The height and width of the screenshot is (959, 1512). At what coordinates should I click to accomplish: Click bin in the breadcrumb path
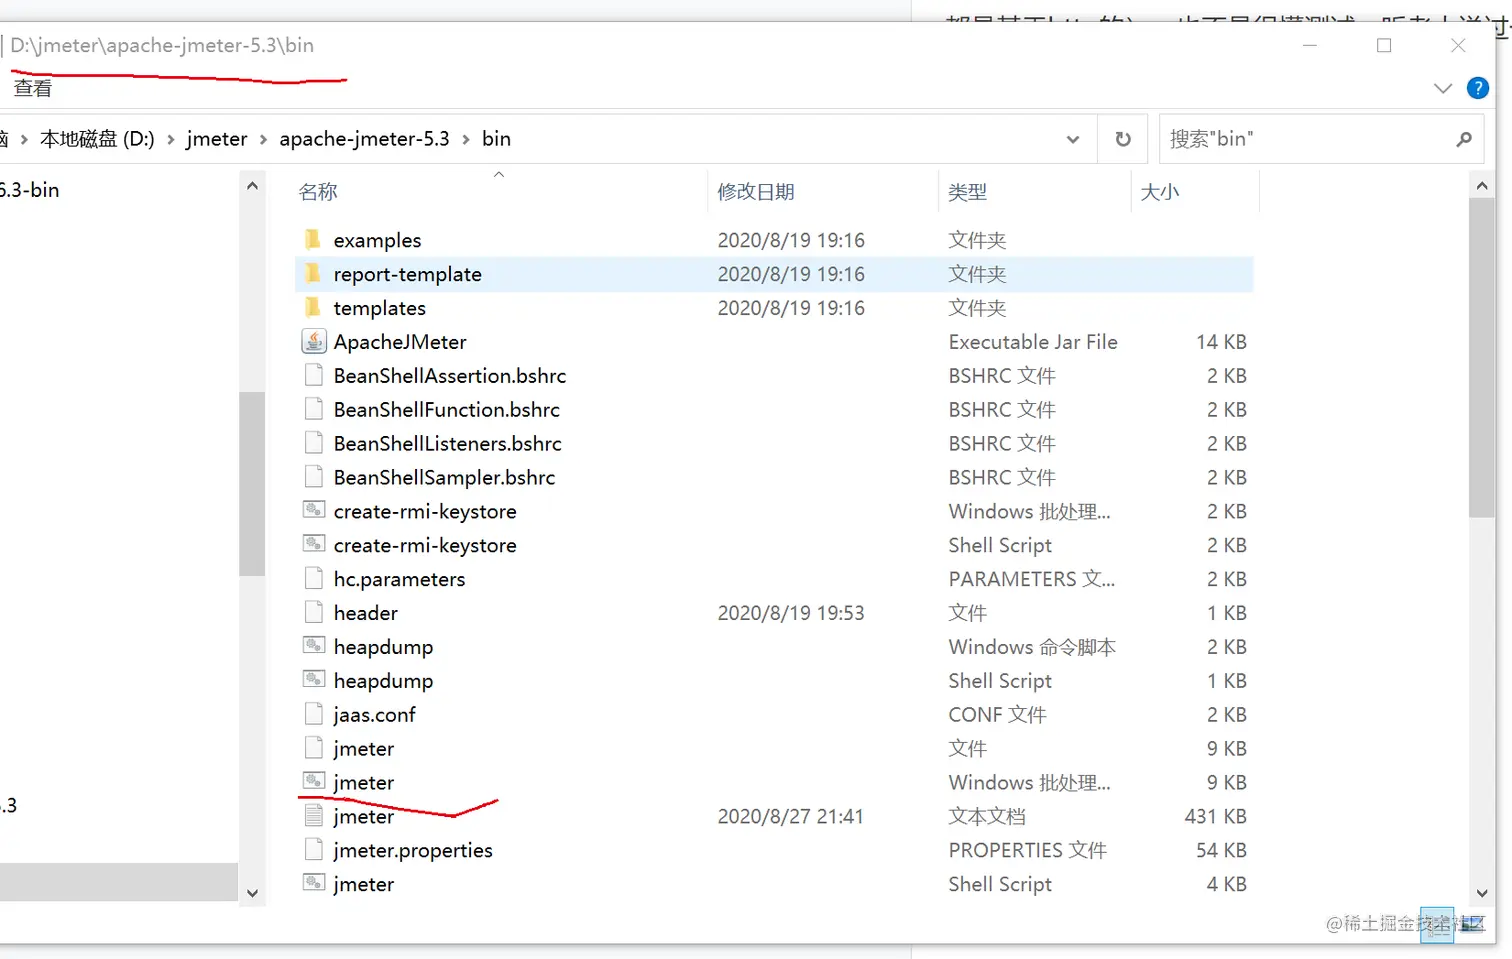[x=496, y=139]
